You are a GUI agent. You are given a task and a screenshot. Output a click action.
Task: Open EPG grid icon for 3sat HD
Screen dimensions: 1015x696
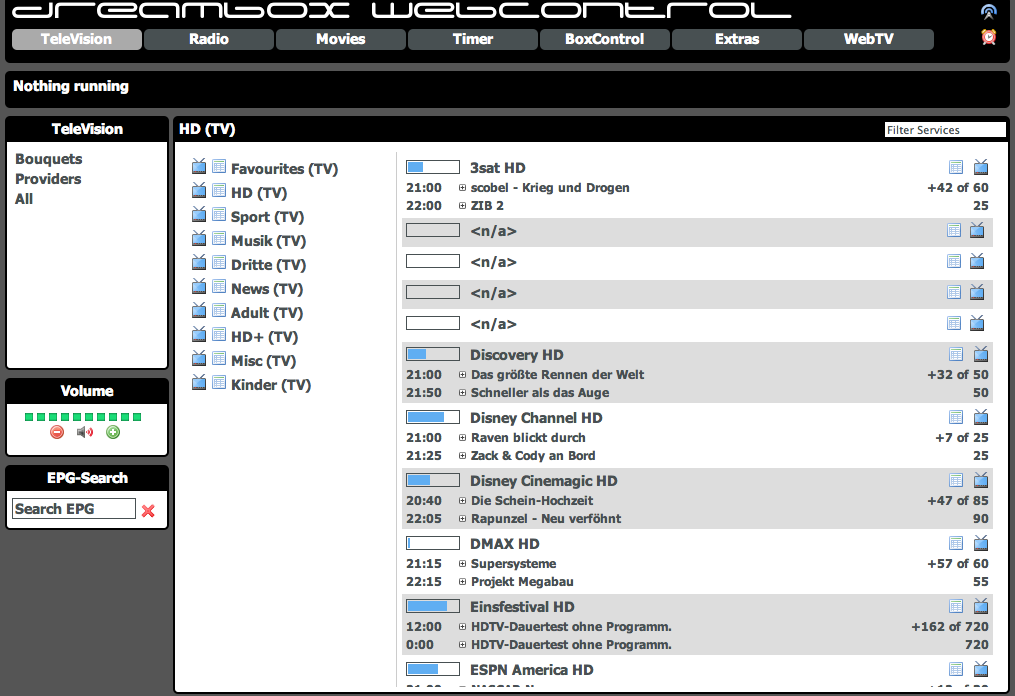click(x=956, y=167)
